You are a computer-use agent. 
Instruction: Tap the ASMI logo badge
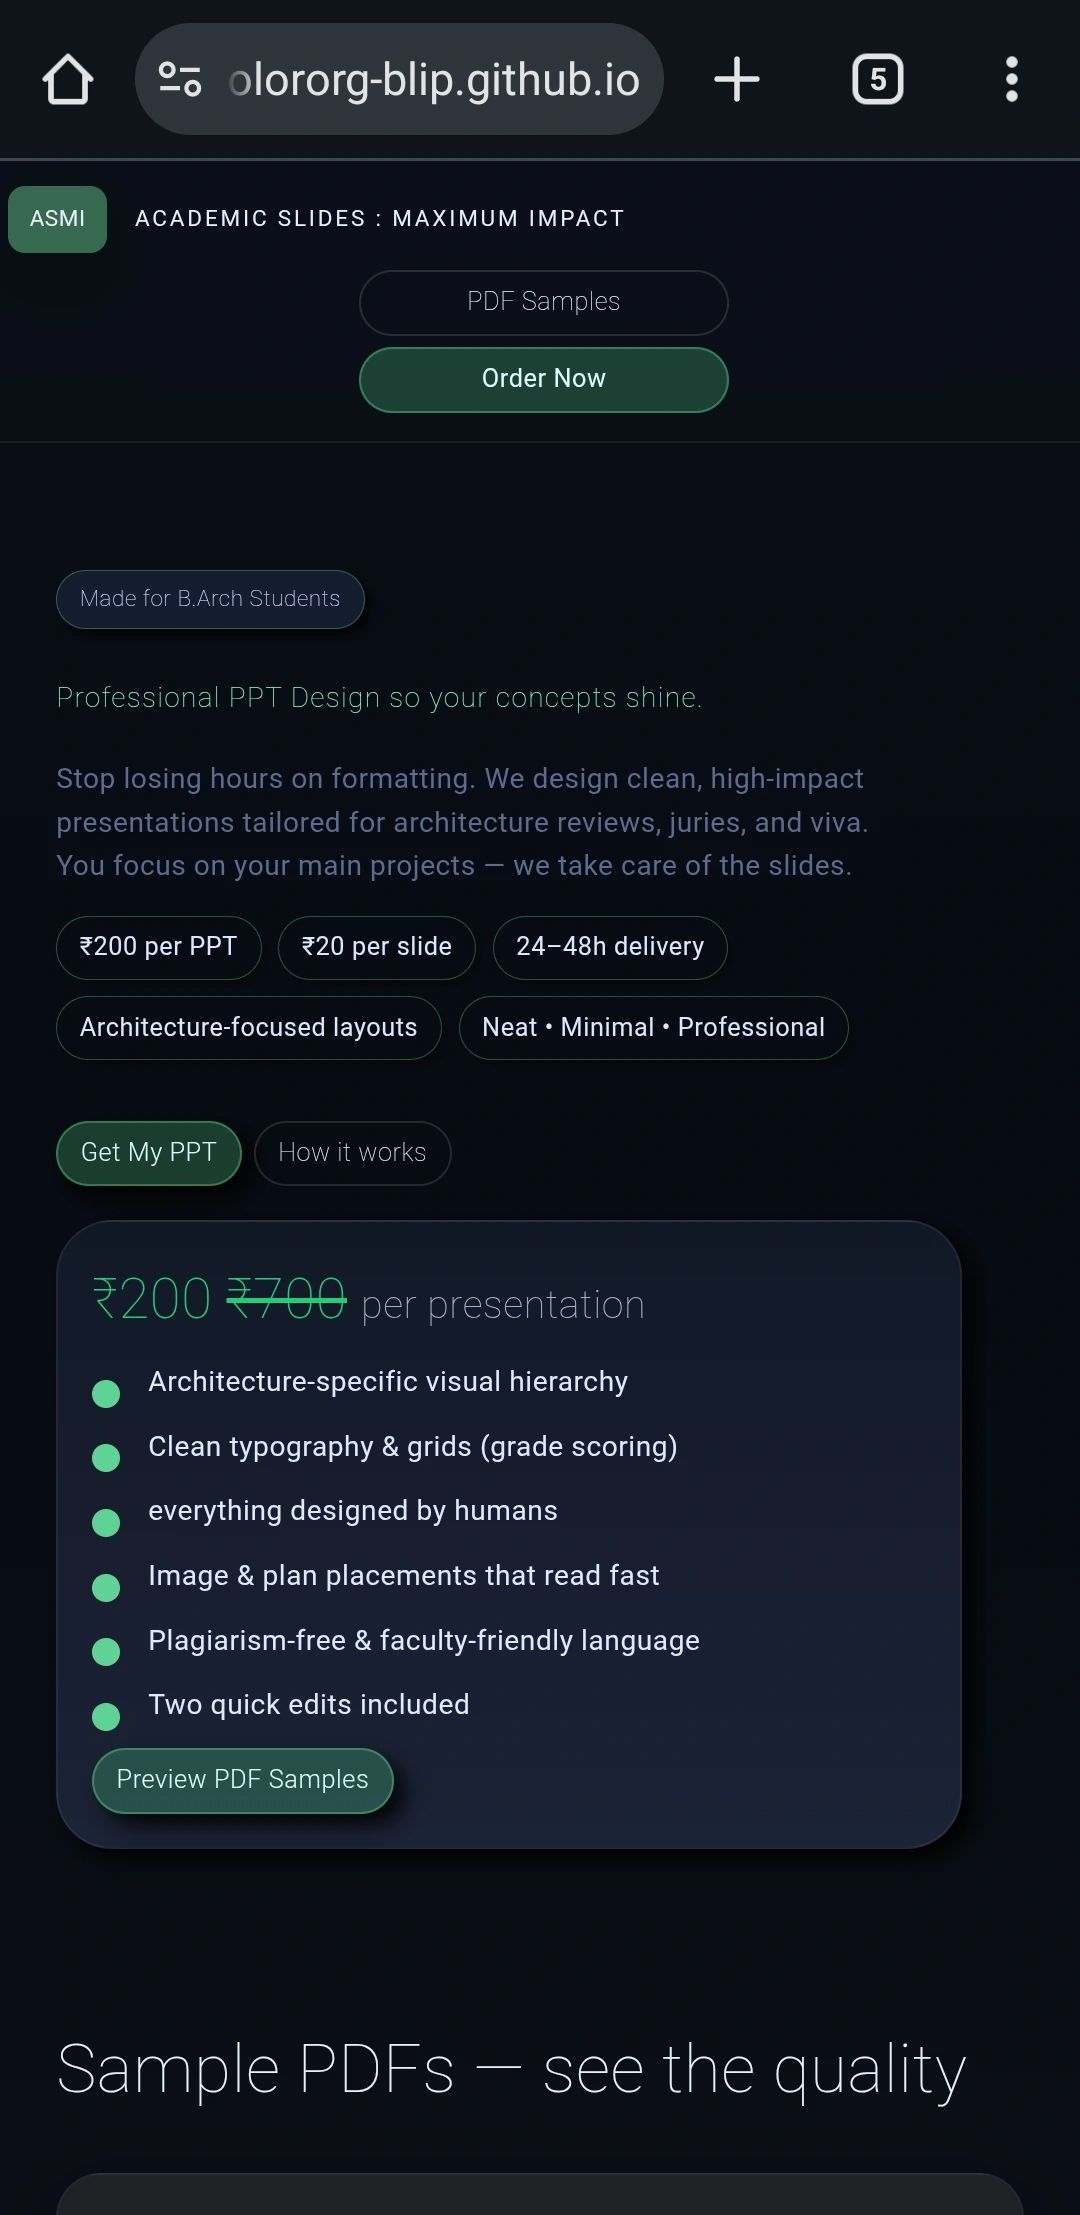(x=57, y=219)
